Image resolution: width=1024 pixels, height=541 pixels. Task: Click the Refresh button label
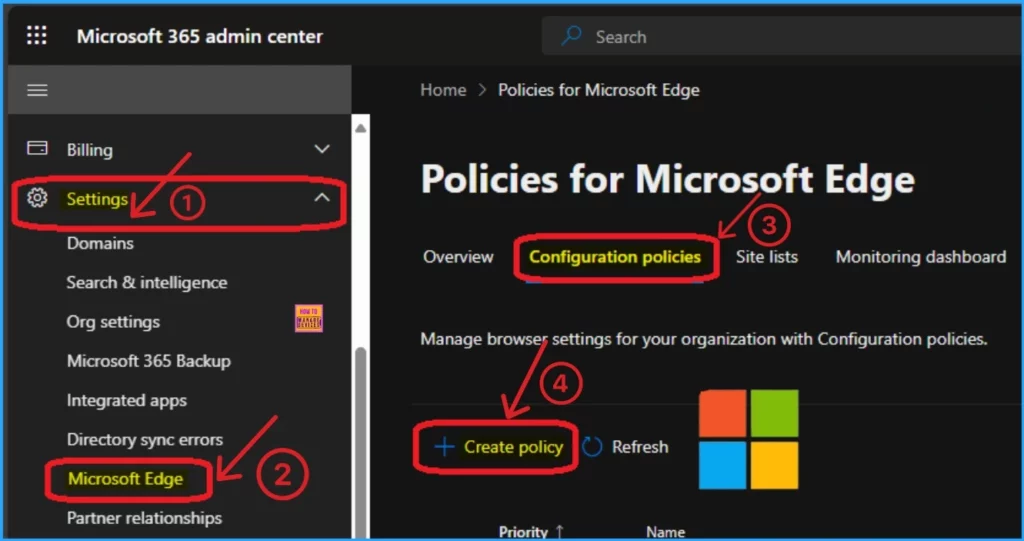(640, 447)
